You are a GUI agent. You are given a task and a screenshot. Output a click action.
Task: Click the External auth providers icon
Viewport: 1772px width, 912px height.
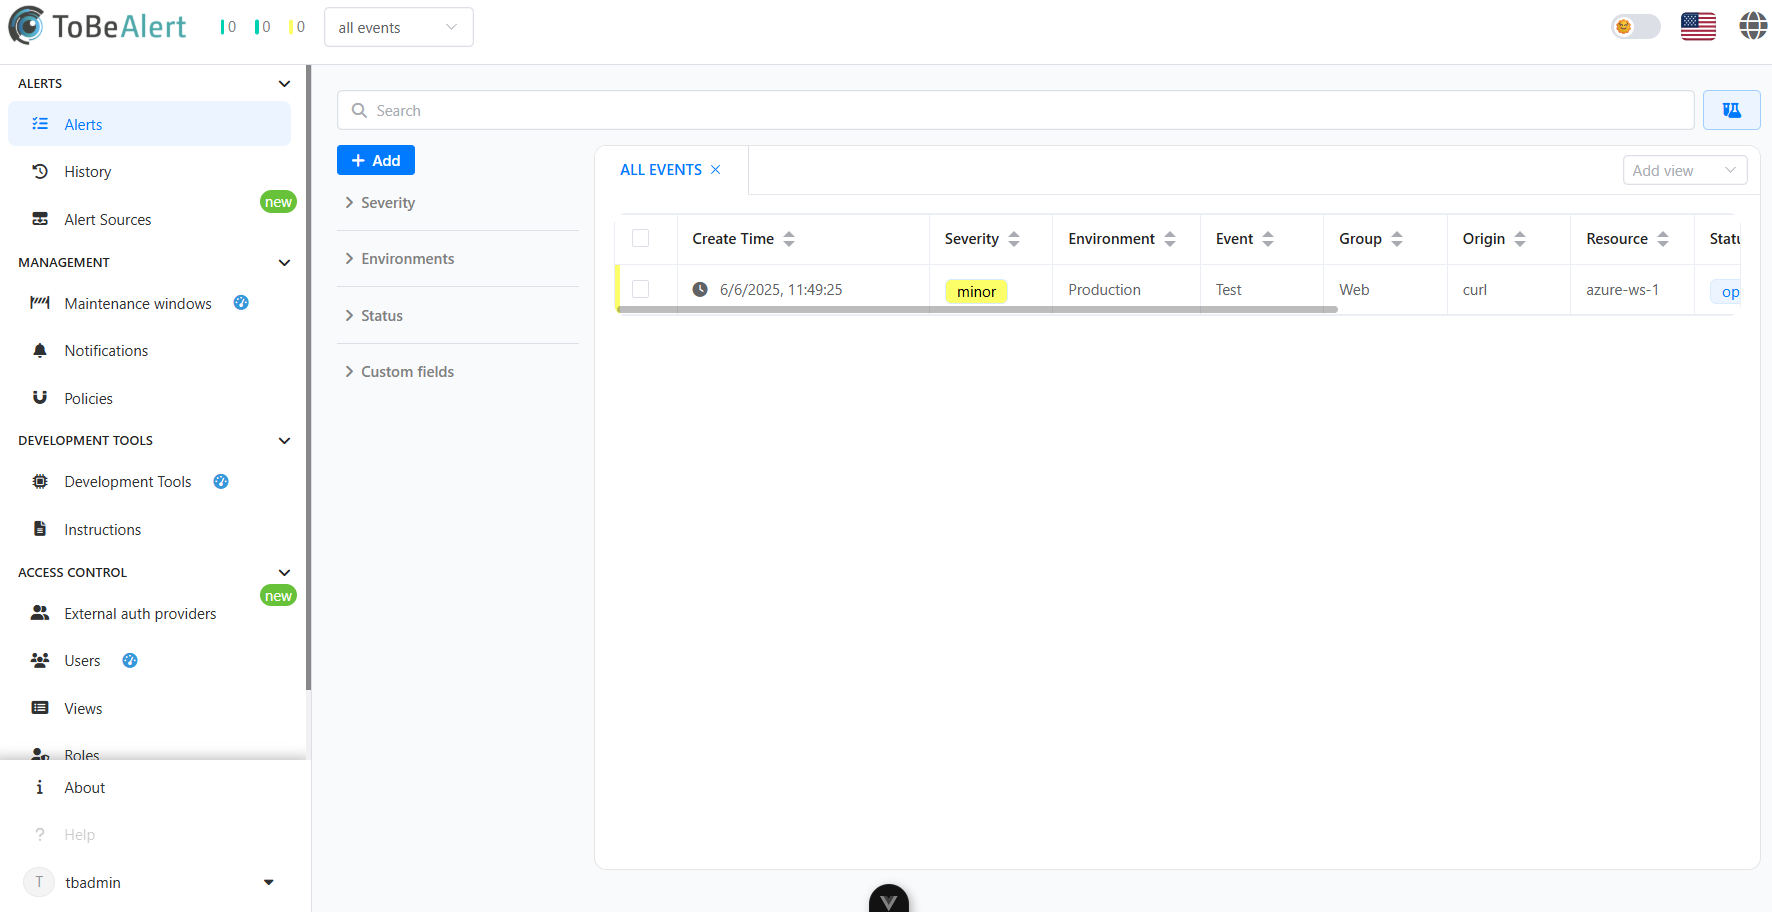40,613
